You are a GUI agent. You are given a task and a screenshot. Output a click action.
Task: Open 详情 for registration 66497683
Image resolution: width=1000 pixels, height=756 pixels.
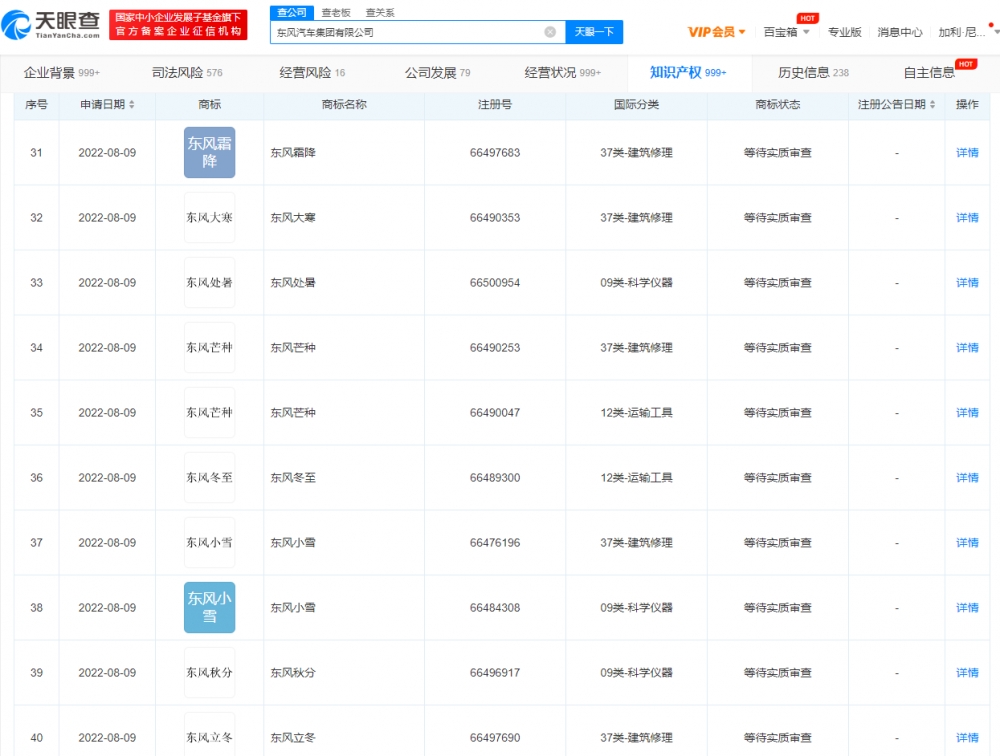(967, 152)
